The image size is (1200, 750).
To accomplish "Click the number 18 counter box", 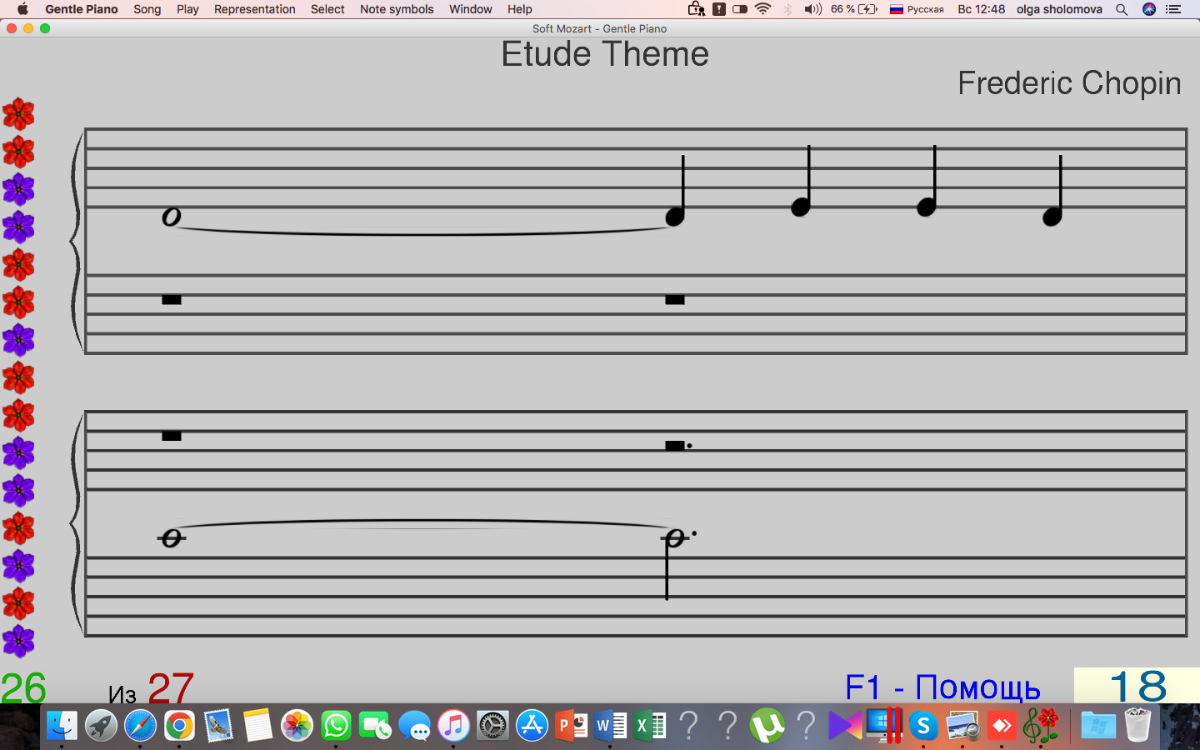I will point(1137,686).
